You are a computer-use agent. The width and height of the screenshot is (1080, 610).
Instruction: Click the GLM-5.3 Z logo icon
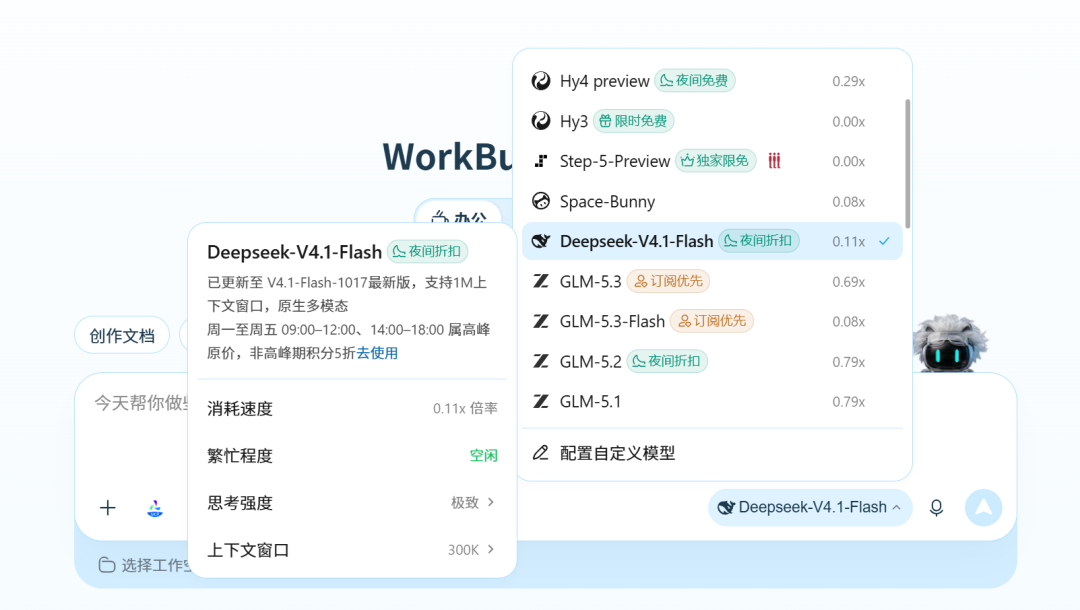click(541, 281)
